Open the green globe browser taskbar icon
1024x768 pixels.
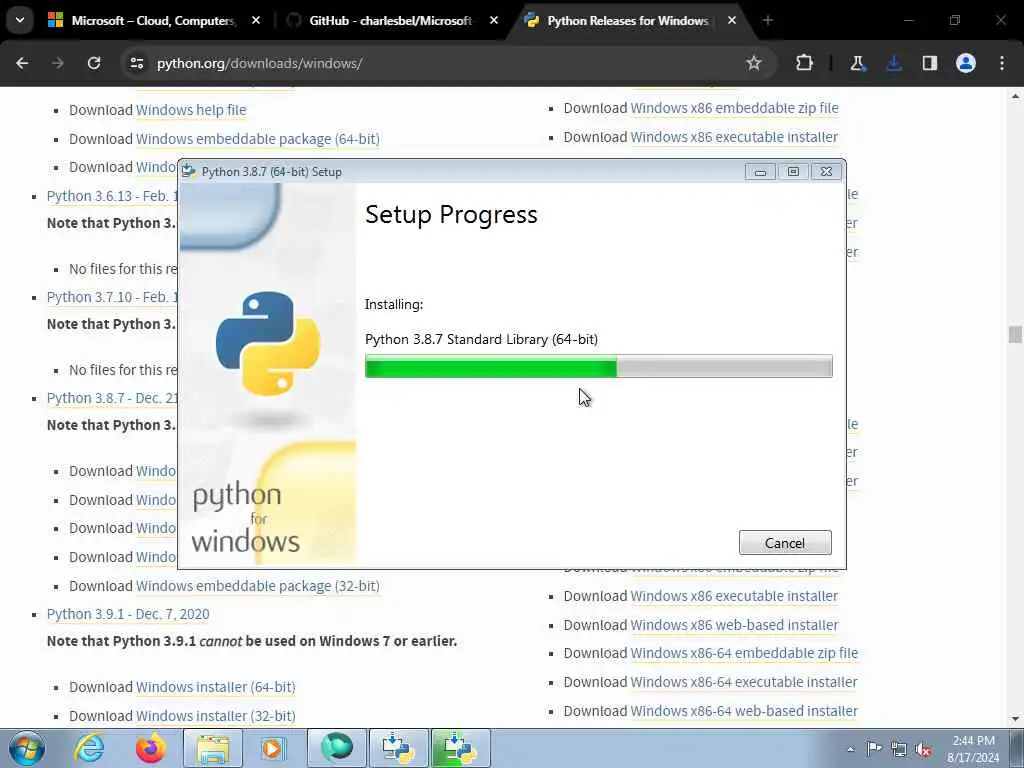pos(336,748)
